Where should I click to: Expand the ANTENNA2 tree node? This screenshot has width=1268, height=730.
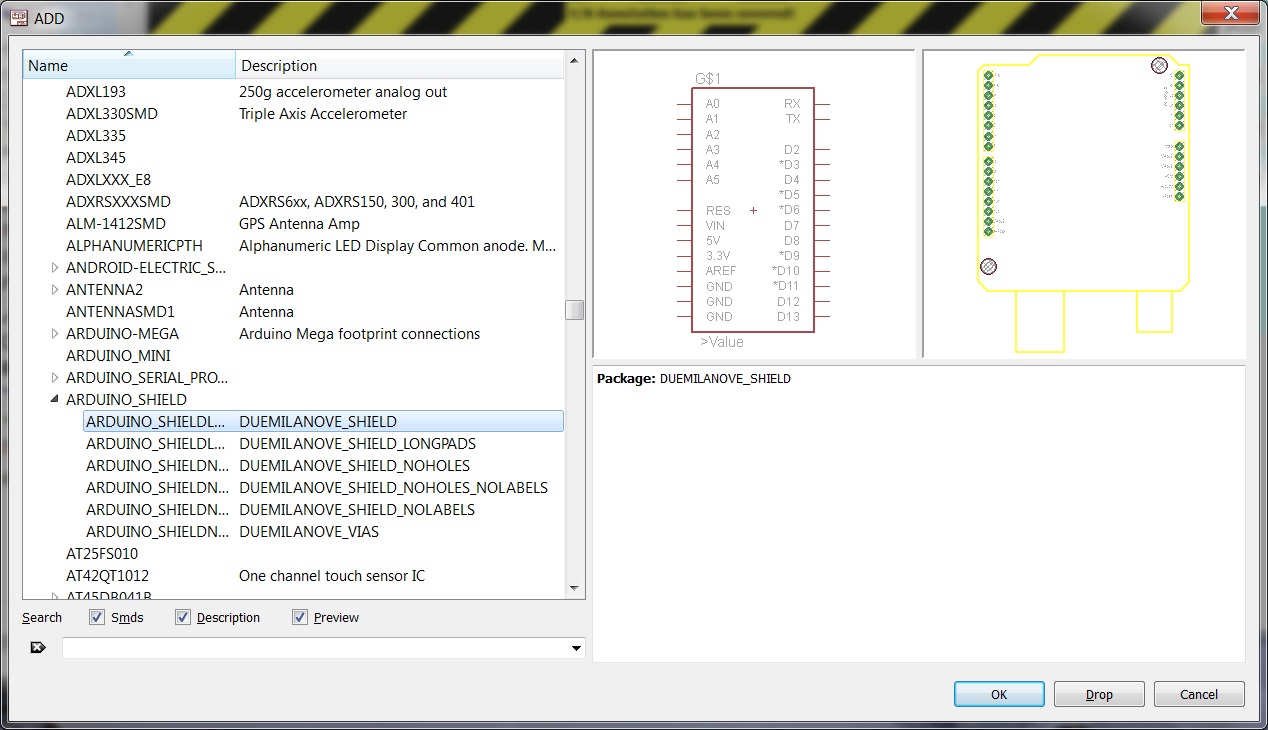click(55, 290)
